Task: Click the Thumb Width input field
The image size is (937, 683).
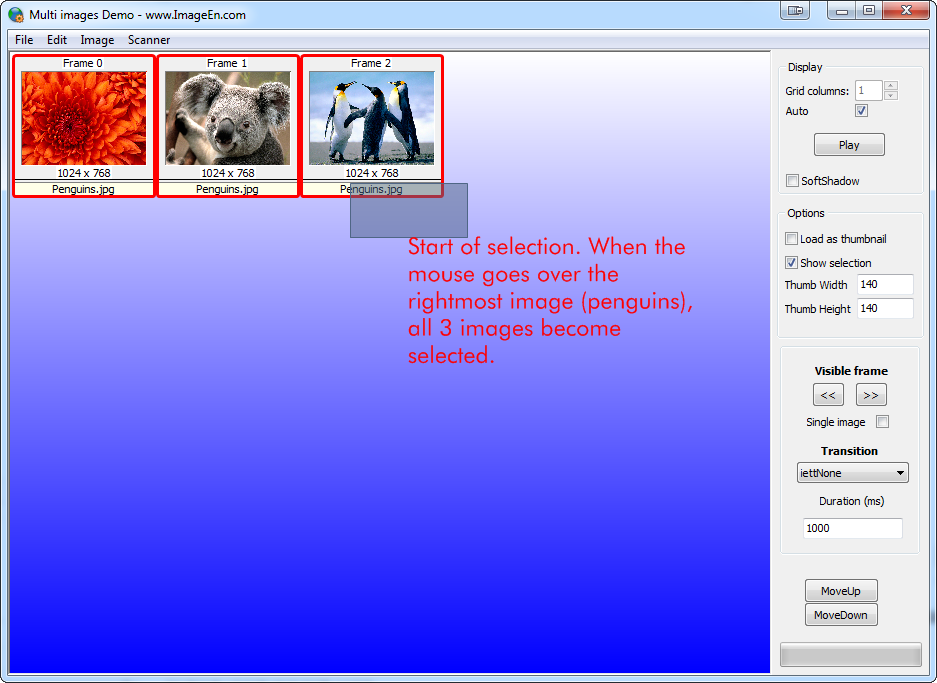Action: pyautogui.click(x=885, y=284)
